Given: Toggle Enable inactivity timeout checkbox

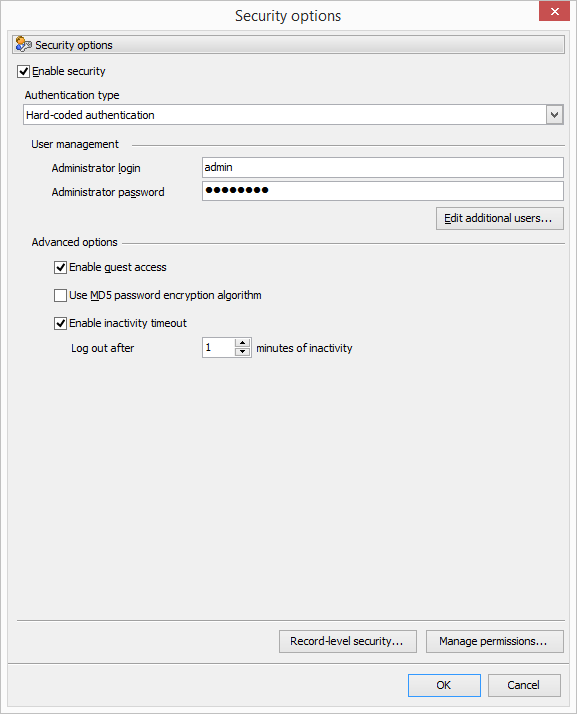Looking at the screenshot, I should click(60, 324).
